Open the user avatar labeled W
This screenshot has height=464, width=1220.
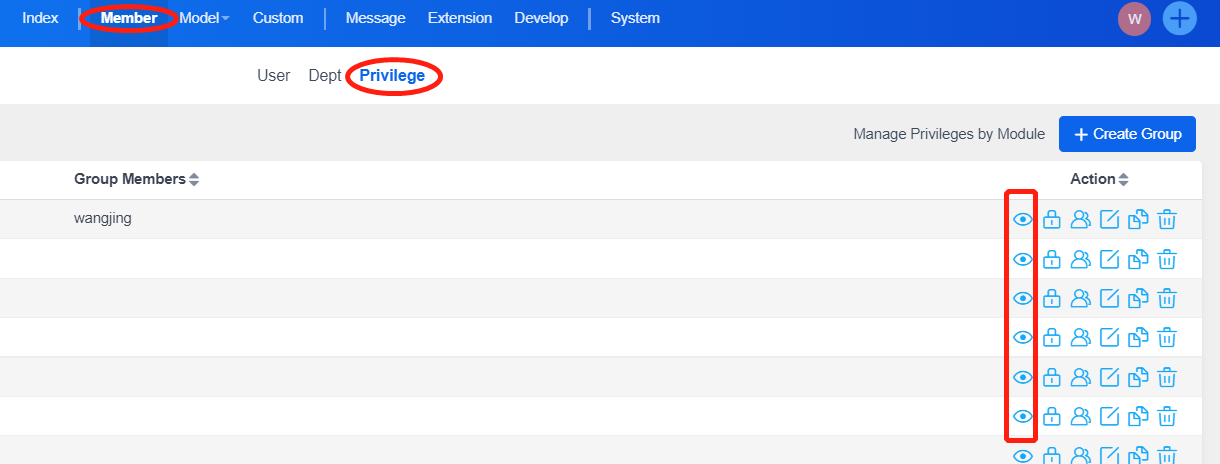coord(1134,19)
